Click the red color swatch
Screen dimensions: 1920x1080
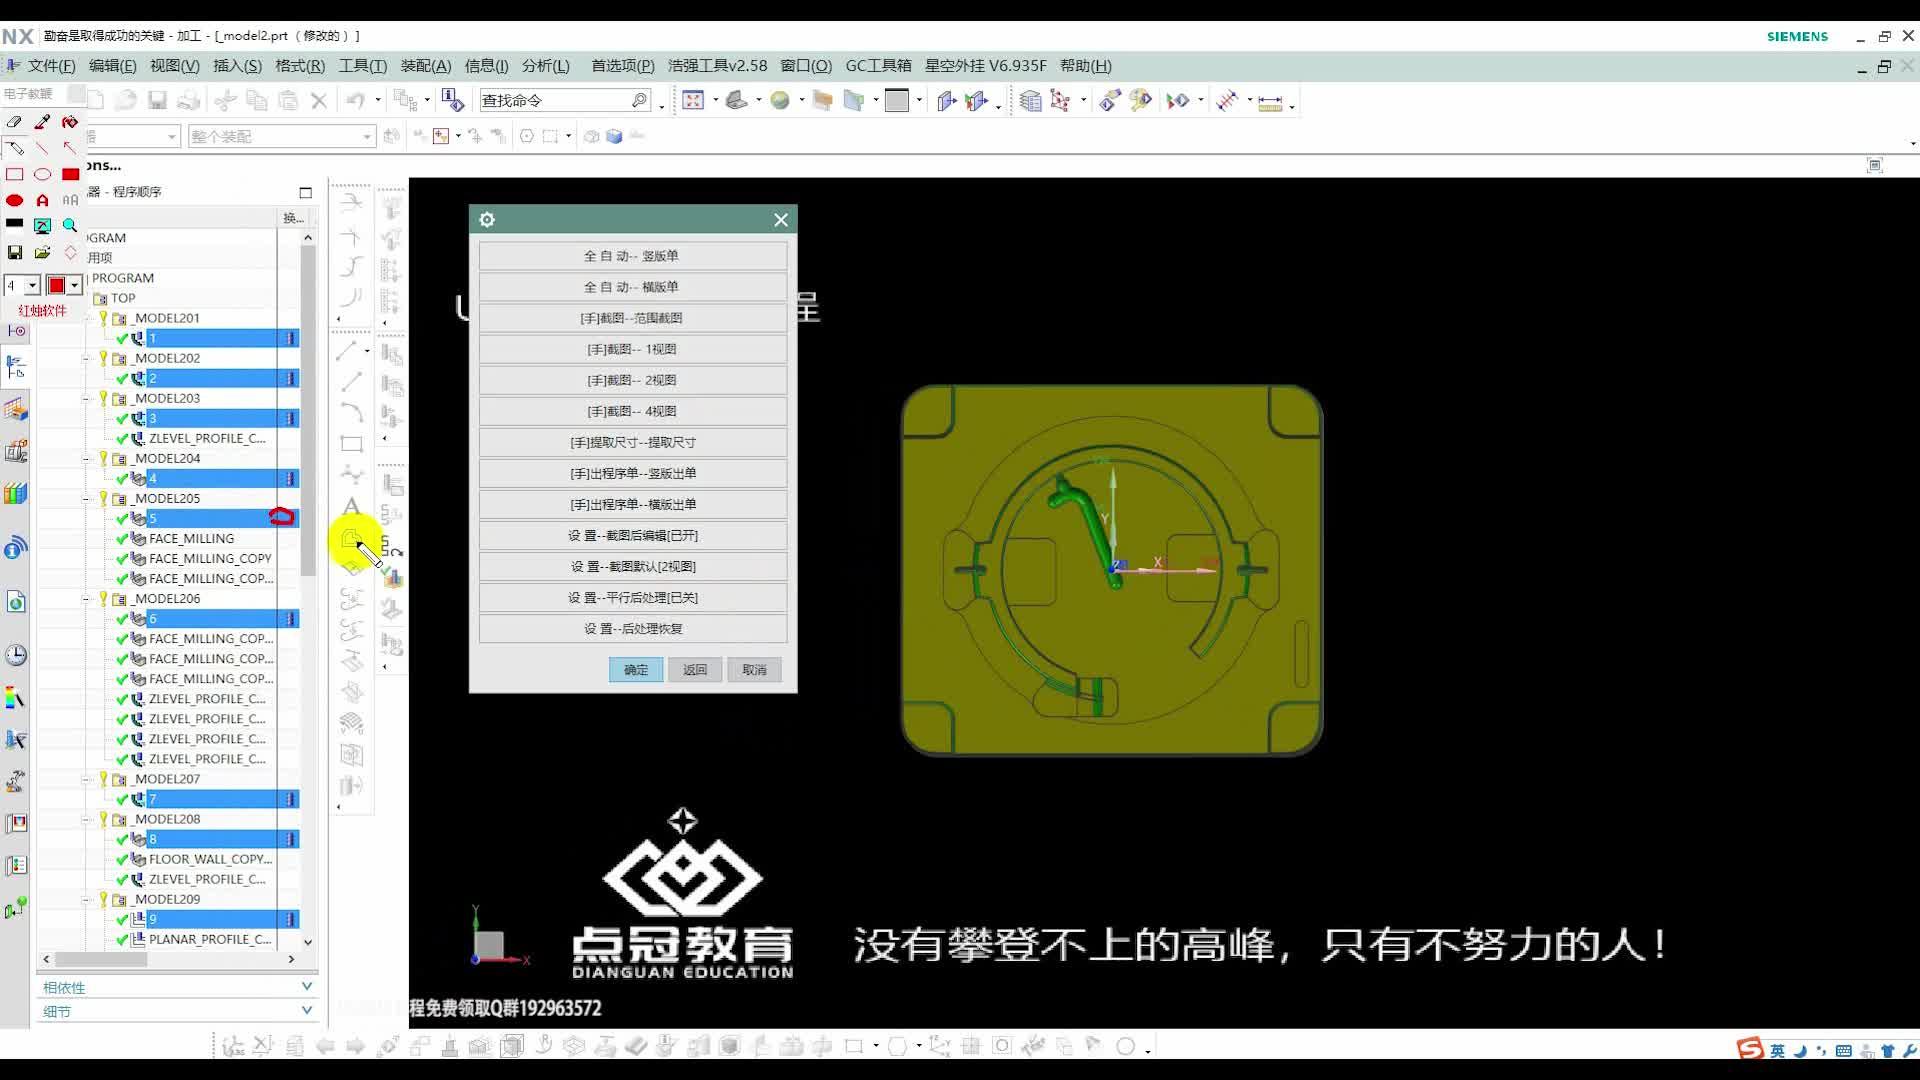click(57, 286)
